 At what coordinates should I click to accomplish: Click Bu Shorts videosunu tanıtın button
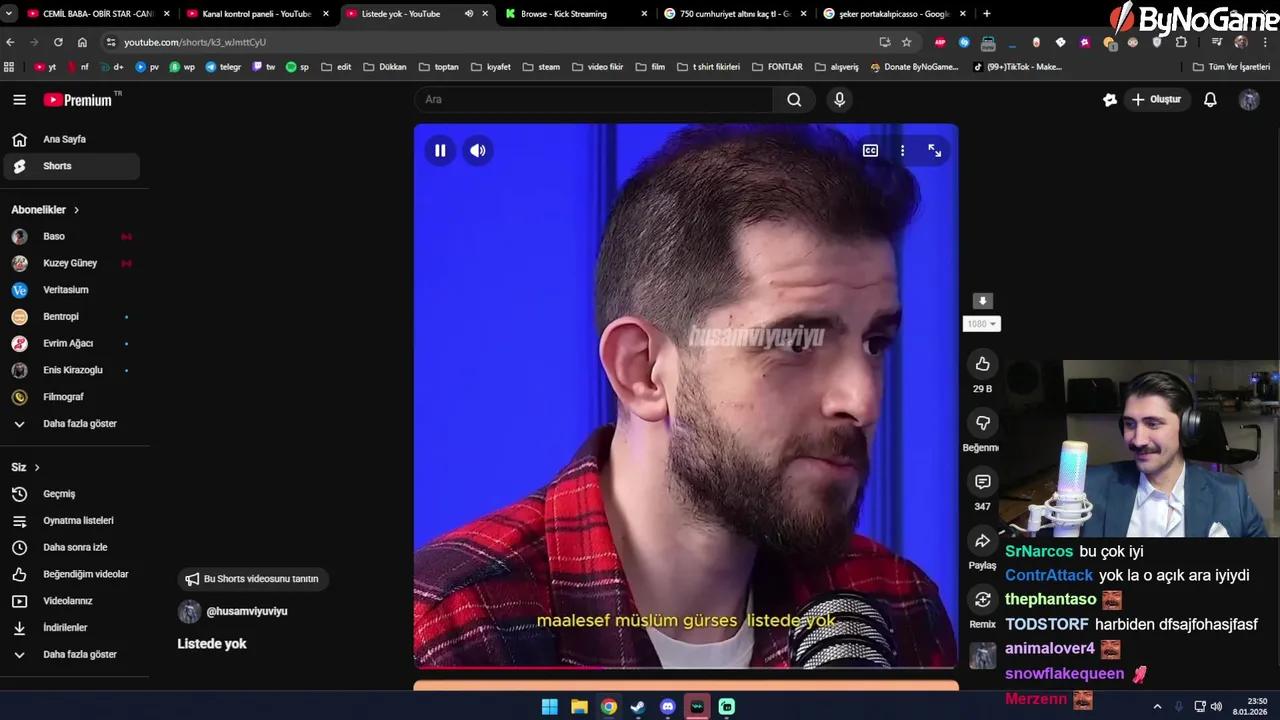(x=252, y=579)
